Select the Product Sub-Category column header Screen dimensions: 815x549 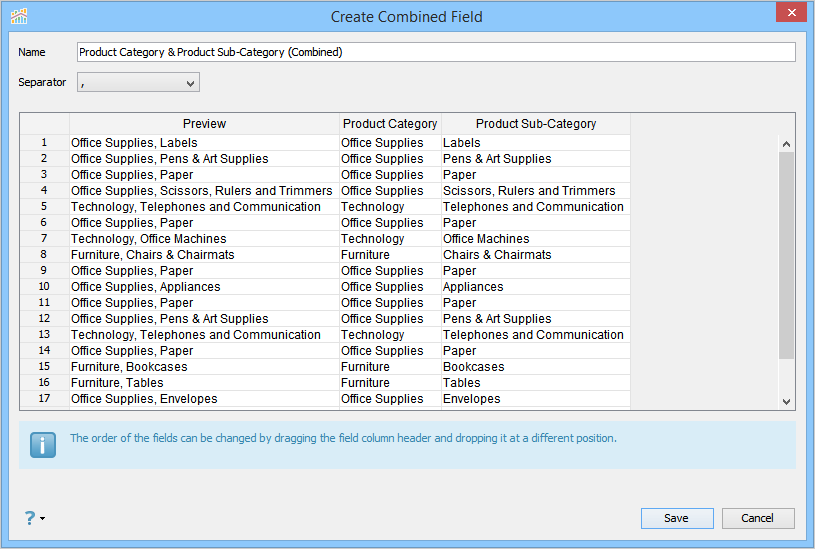tap(536, 124)
